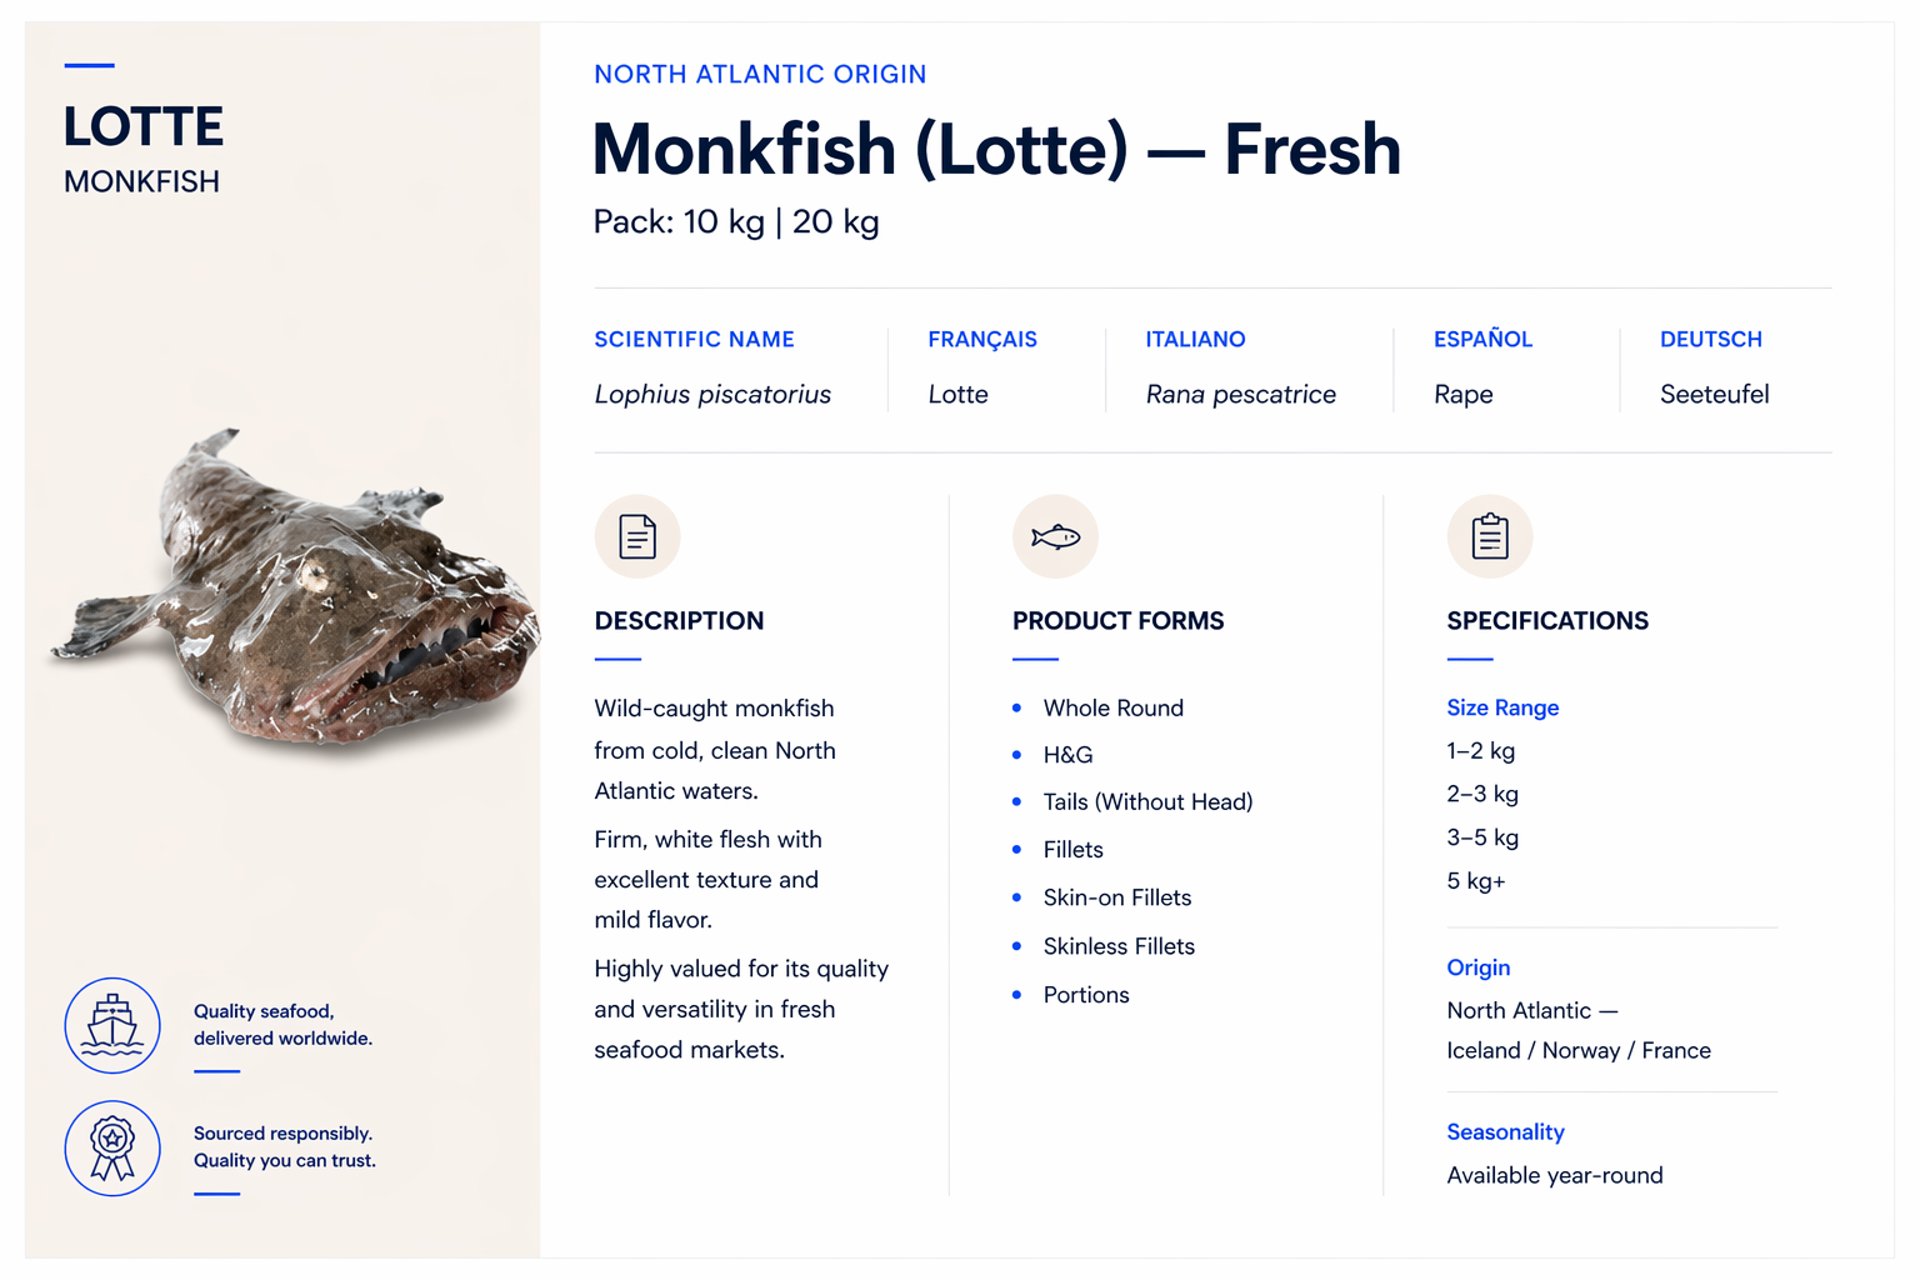The width and height of the screenshot is (1920, 1280).
Task: Click the award ribbon quality icon
Action: coord(113,1148)
